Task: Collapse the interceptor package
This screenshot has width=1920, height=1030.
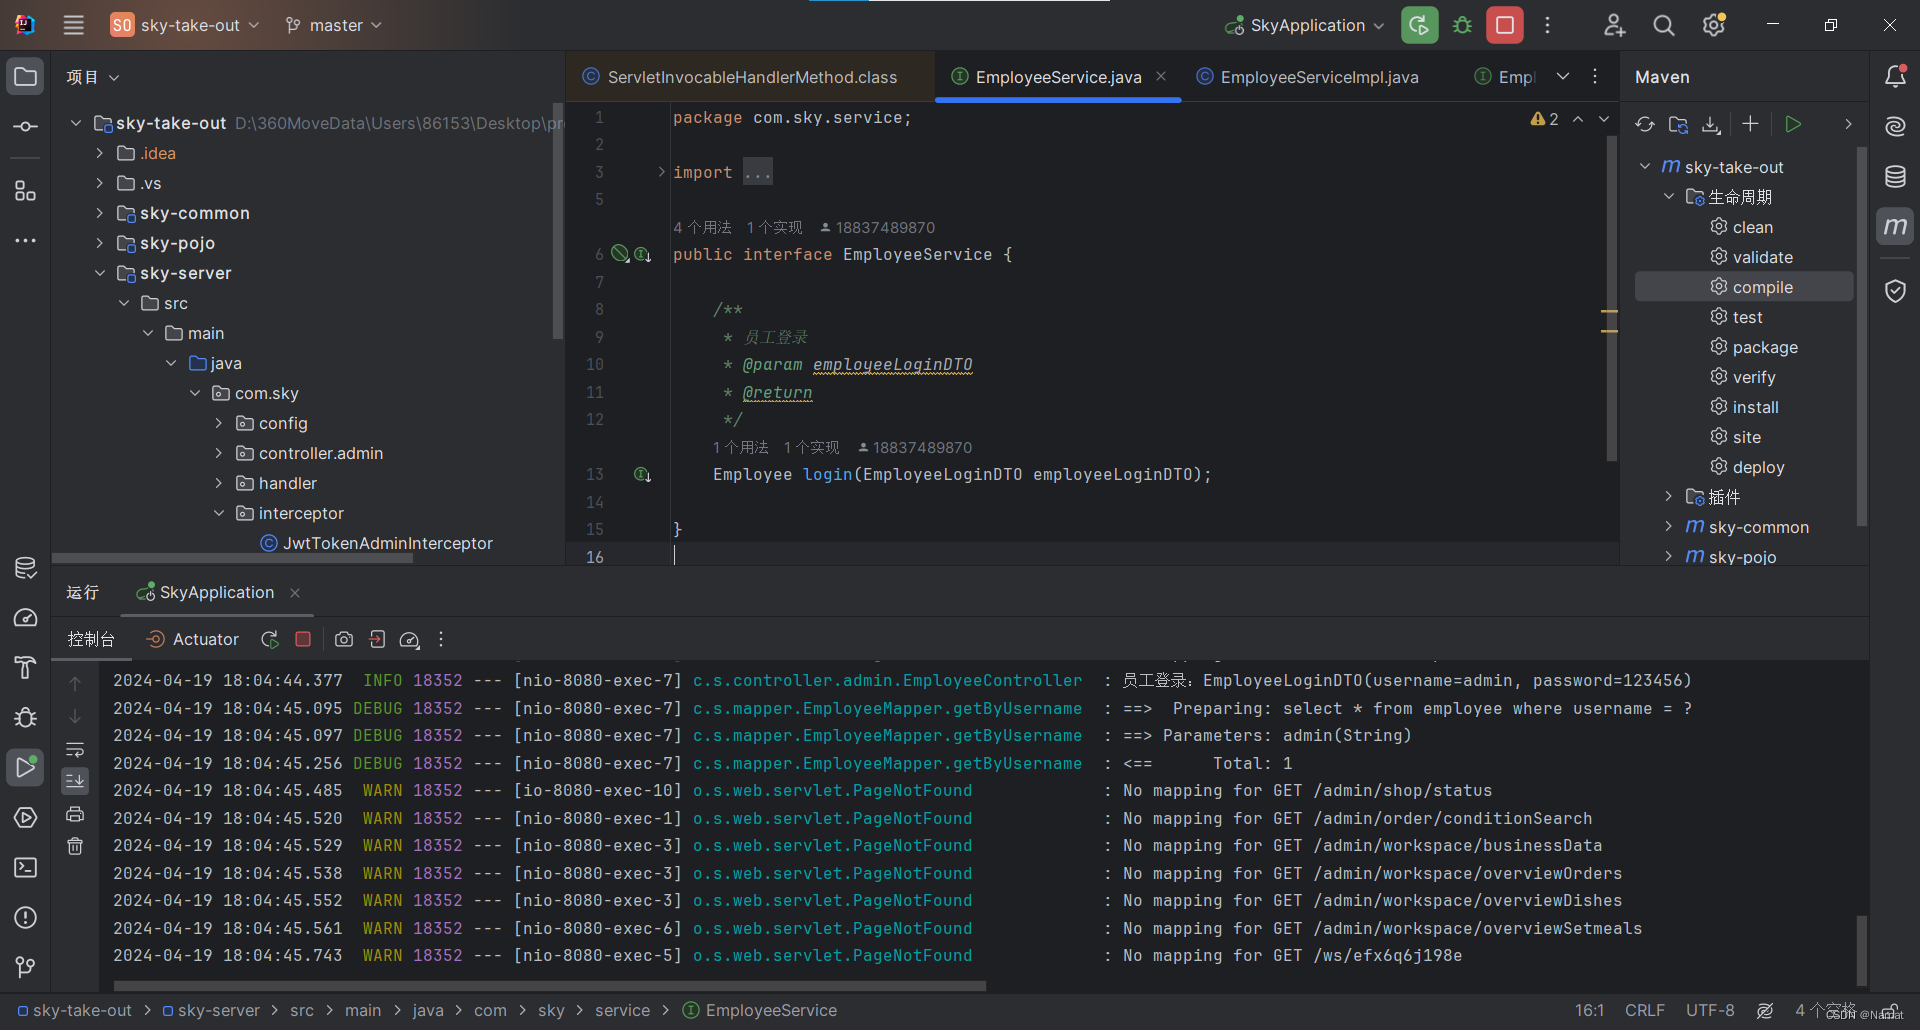Action: coord(219,513)
